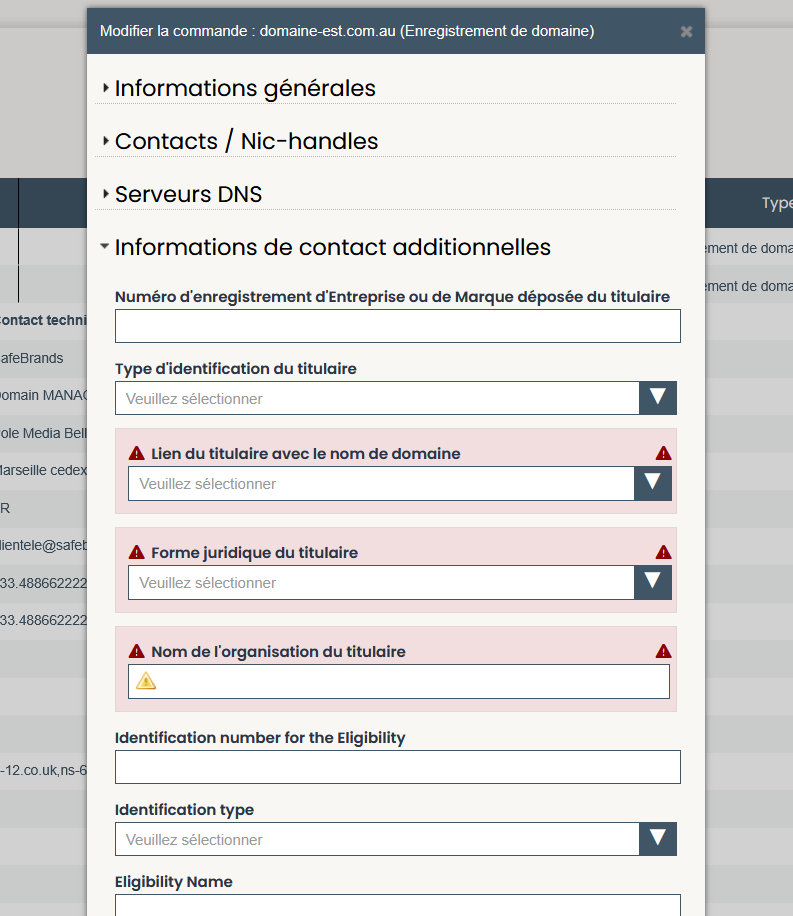Click Numéro d'enregistrement d'Entreprise input field
Screen dimensions: 793x916
click(x=397, y=326)
